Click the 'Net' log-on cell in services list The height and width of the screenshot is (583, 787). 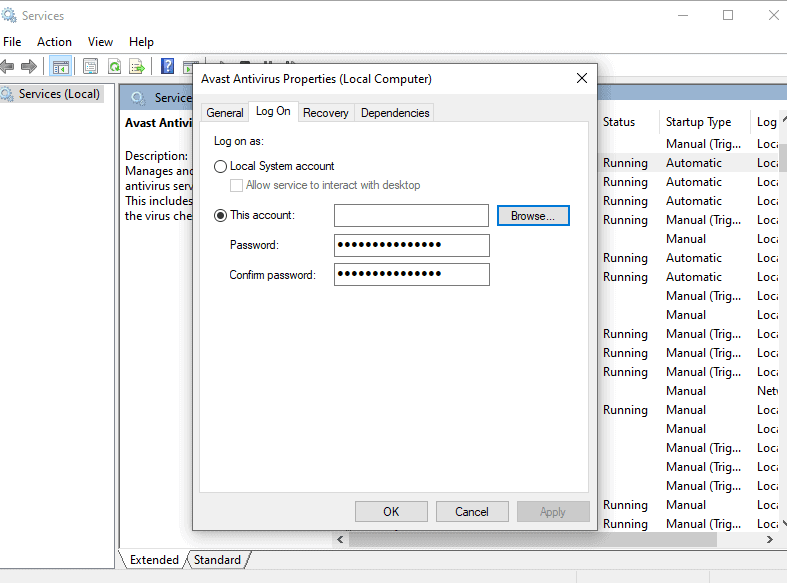[x=767, y=391]
